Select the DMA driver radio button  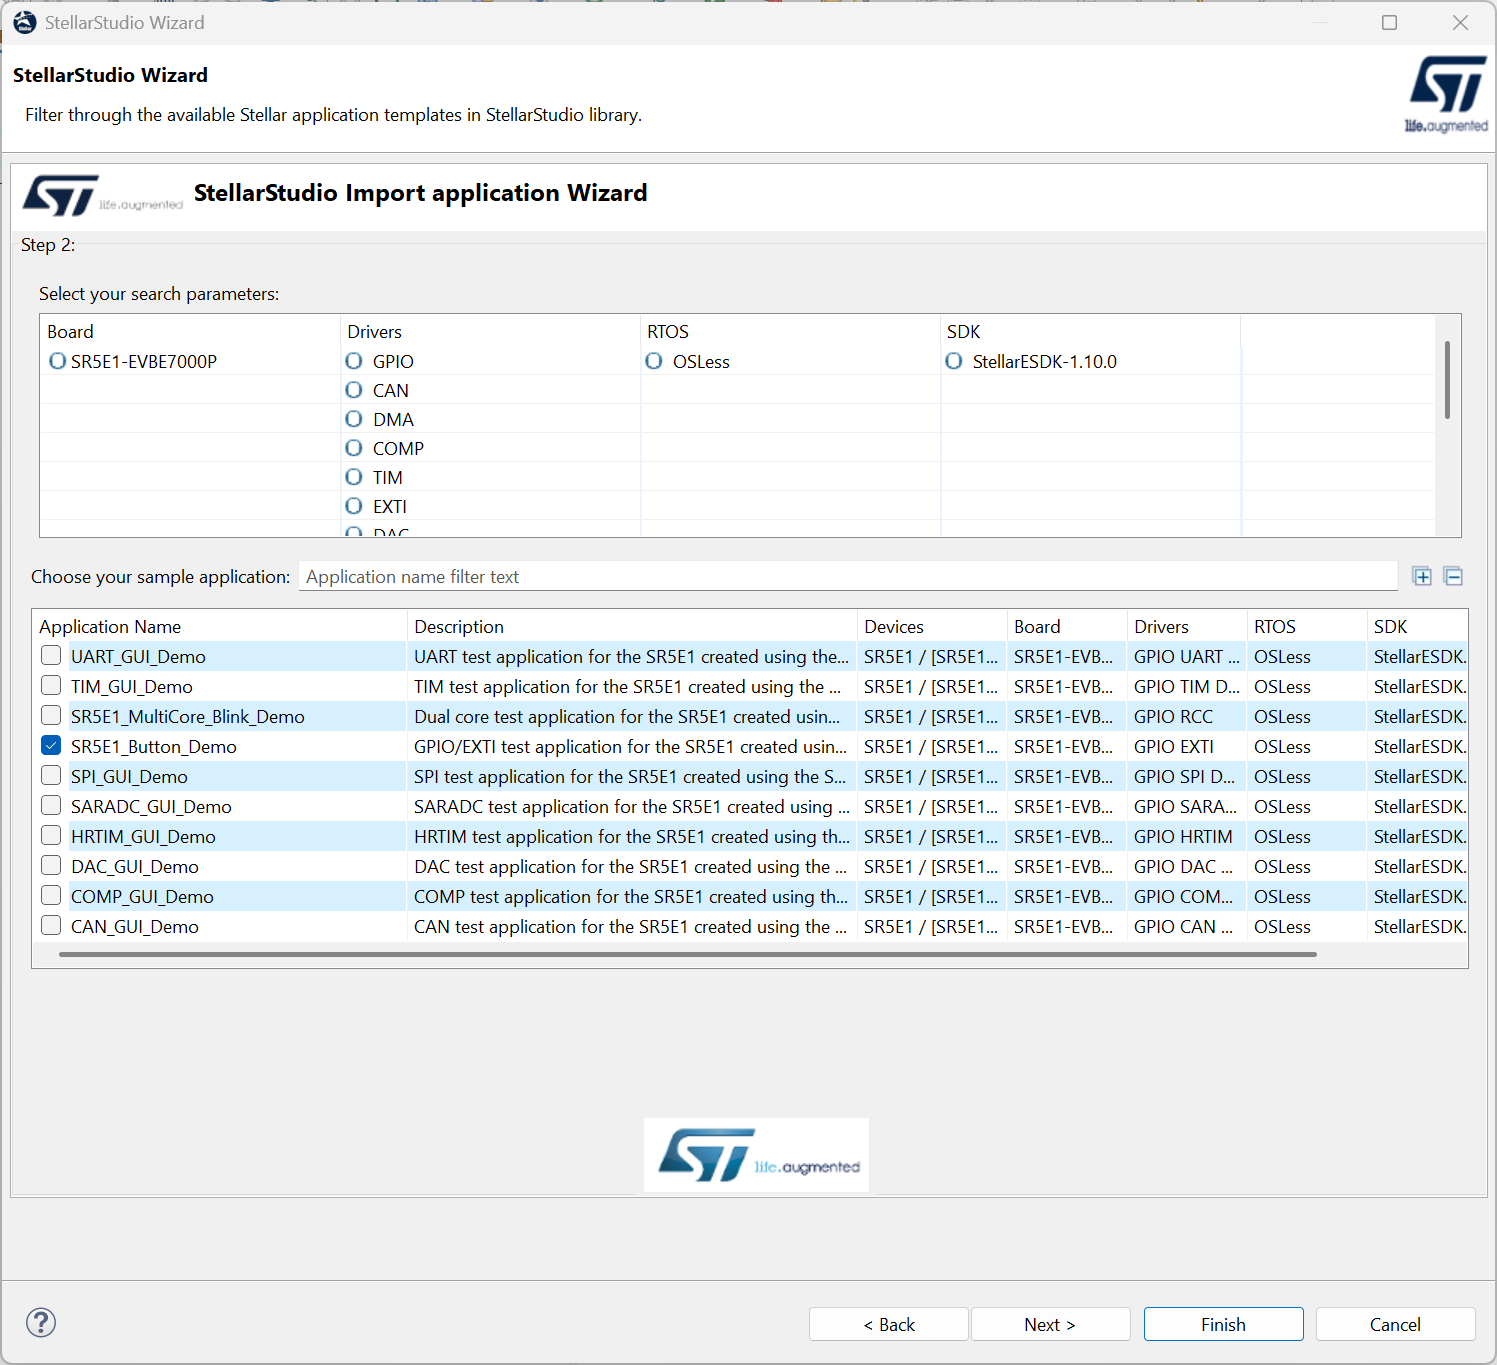pos(354,419)
